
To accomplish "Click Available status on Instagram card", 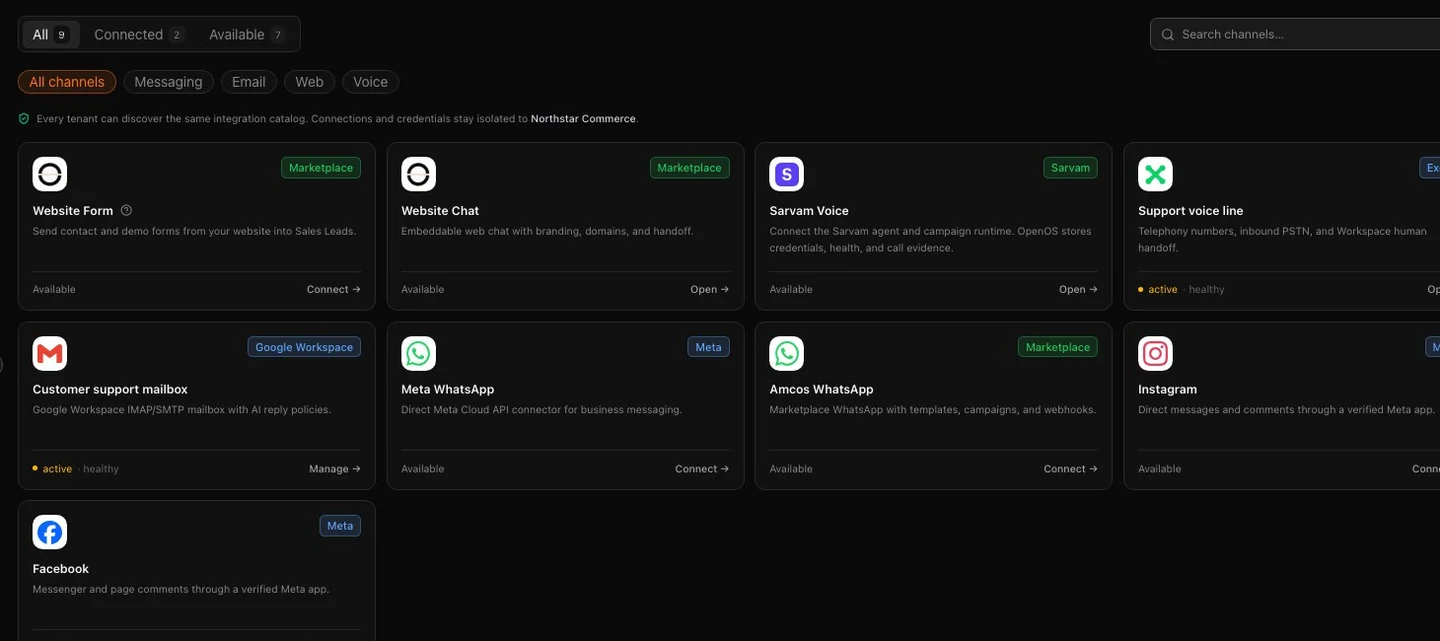I will 1160,468.
